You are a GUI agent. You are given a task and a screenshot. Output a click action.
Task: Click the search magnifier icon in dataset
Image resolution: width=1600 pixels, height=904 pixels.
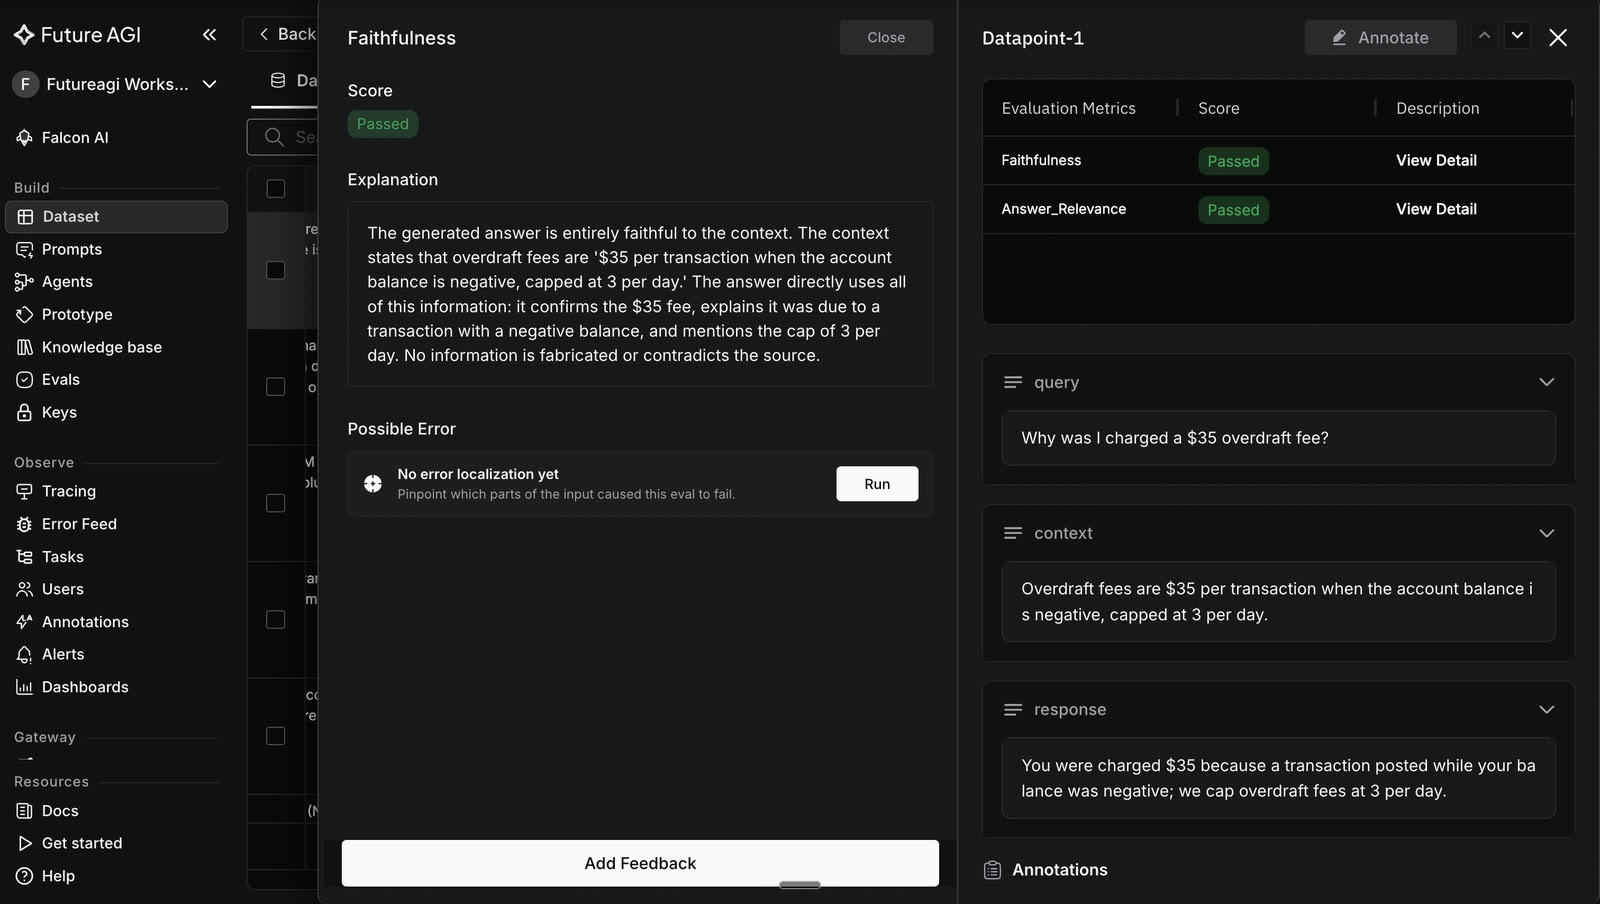[274, 137]
